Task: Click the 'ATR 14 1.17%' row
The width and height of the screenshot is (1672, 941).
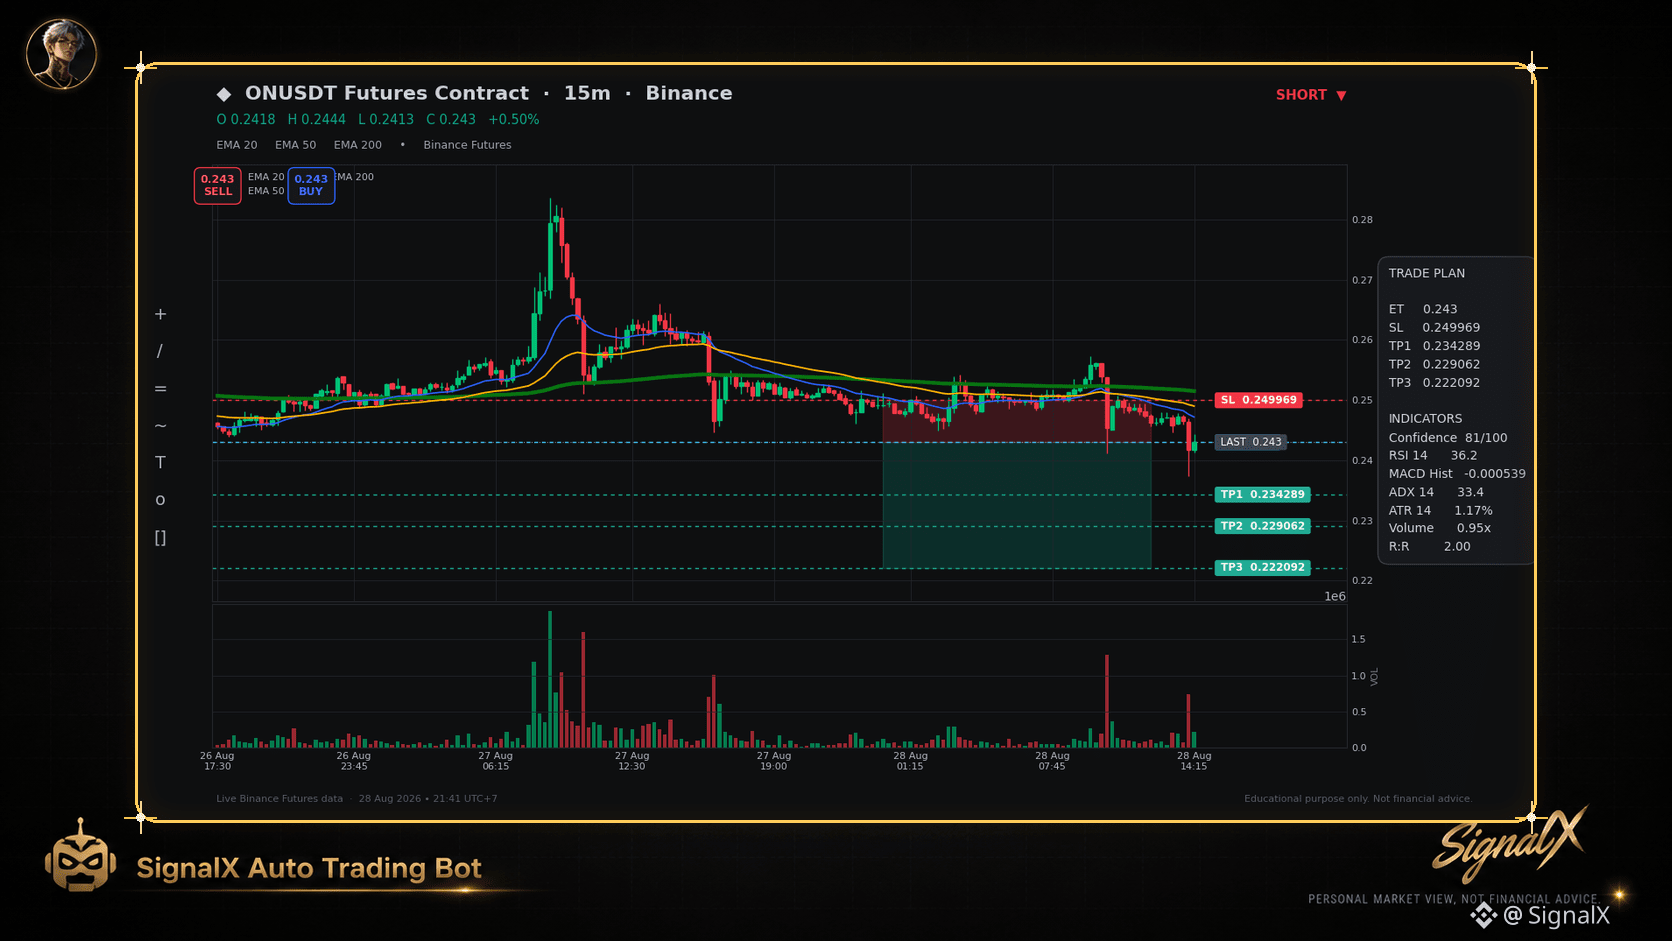Action: pyautogui.click(x=1441, y=511)
